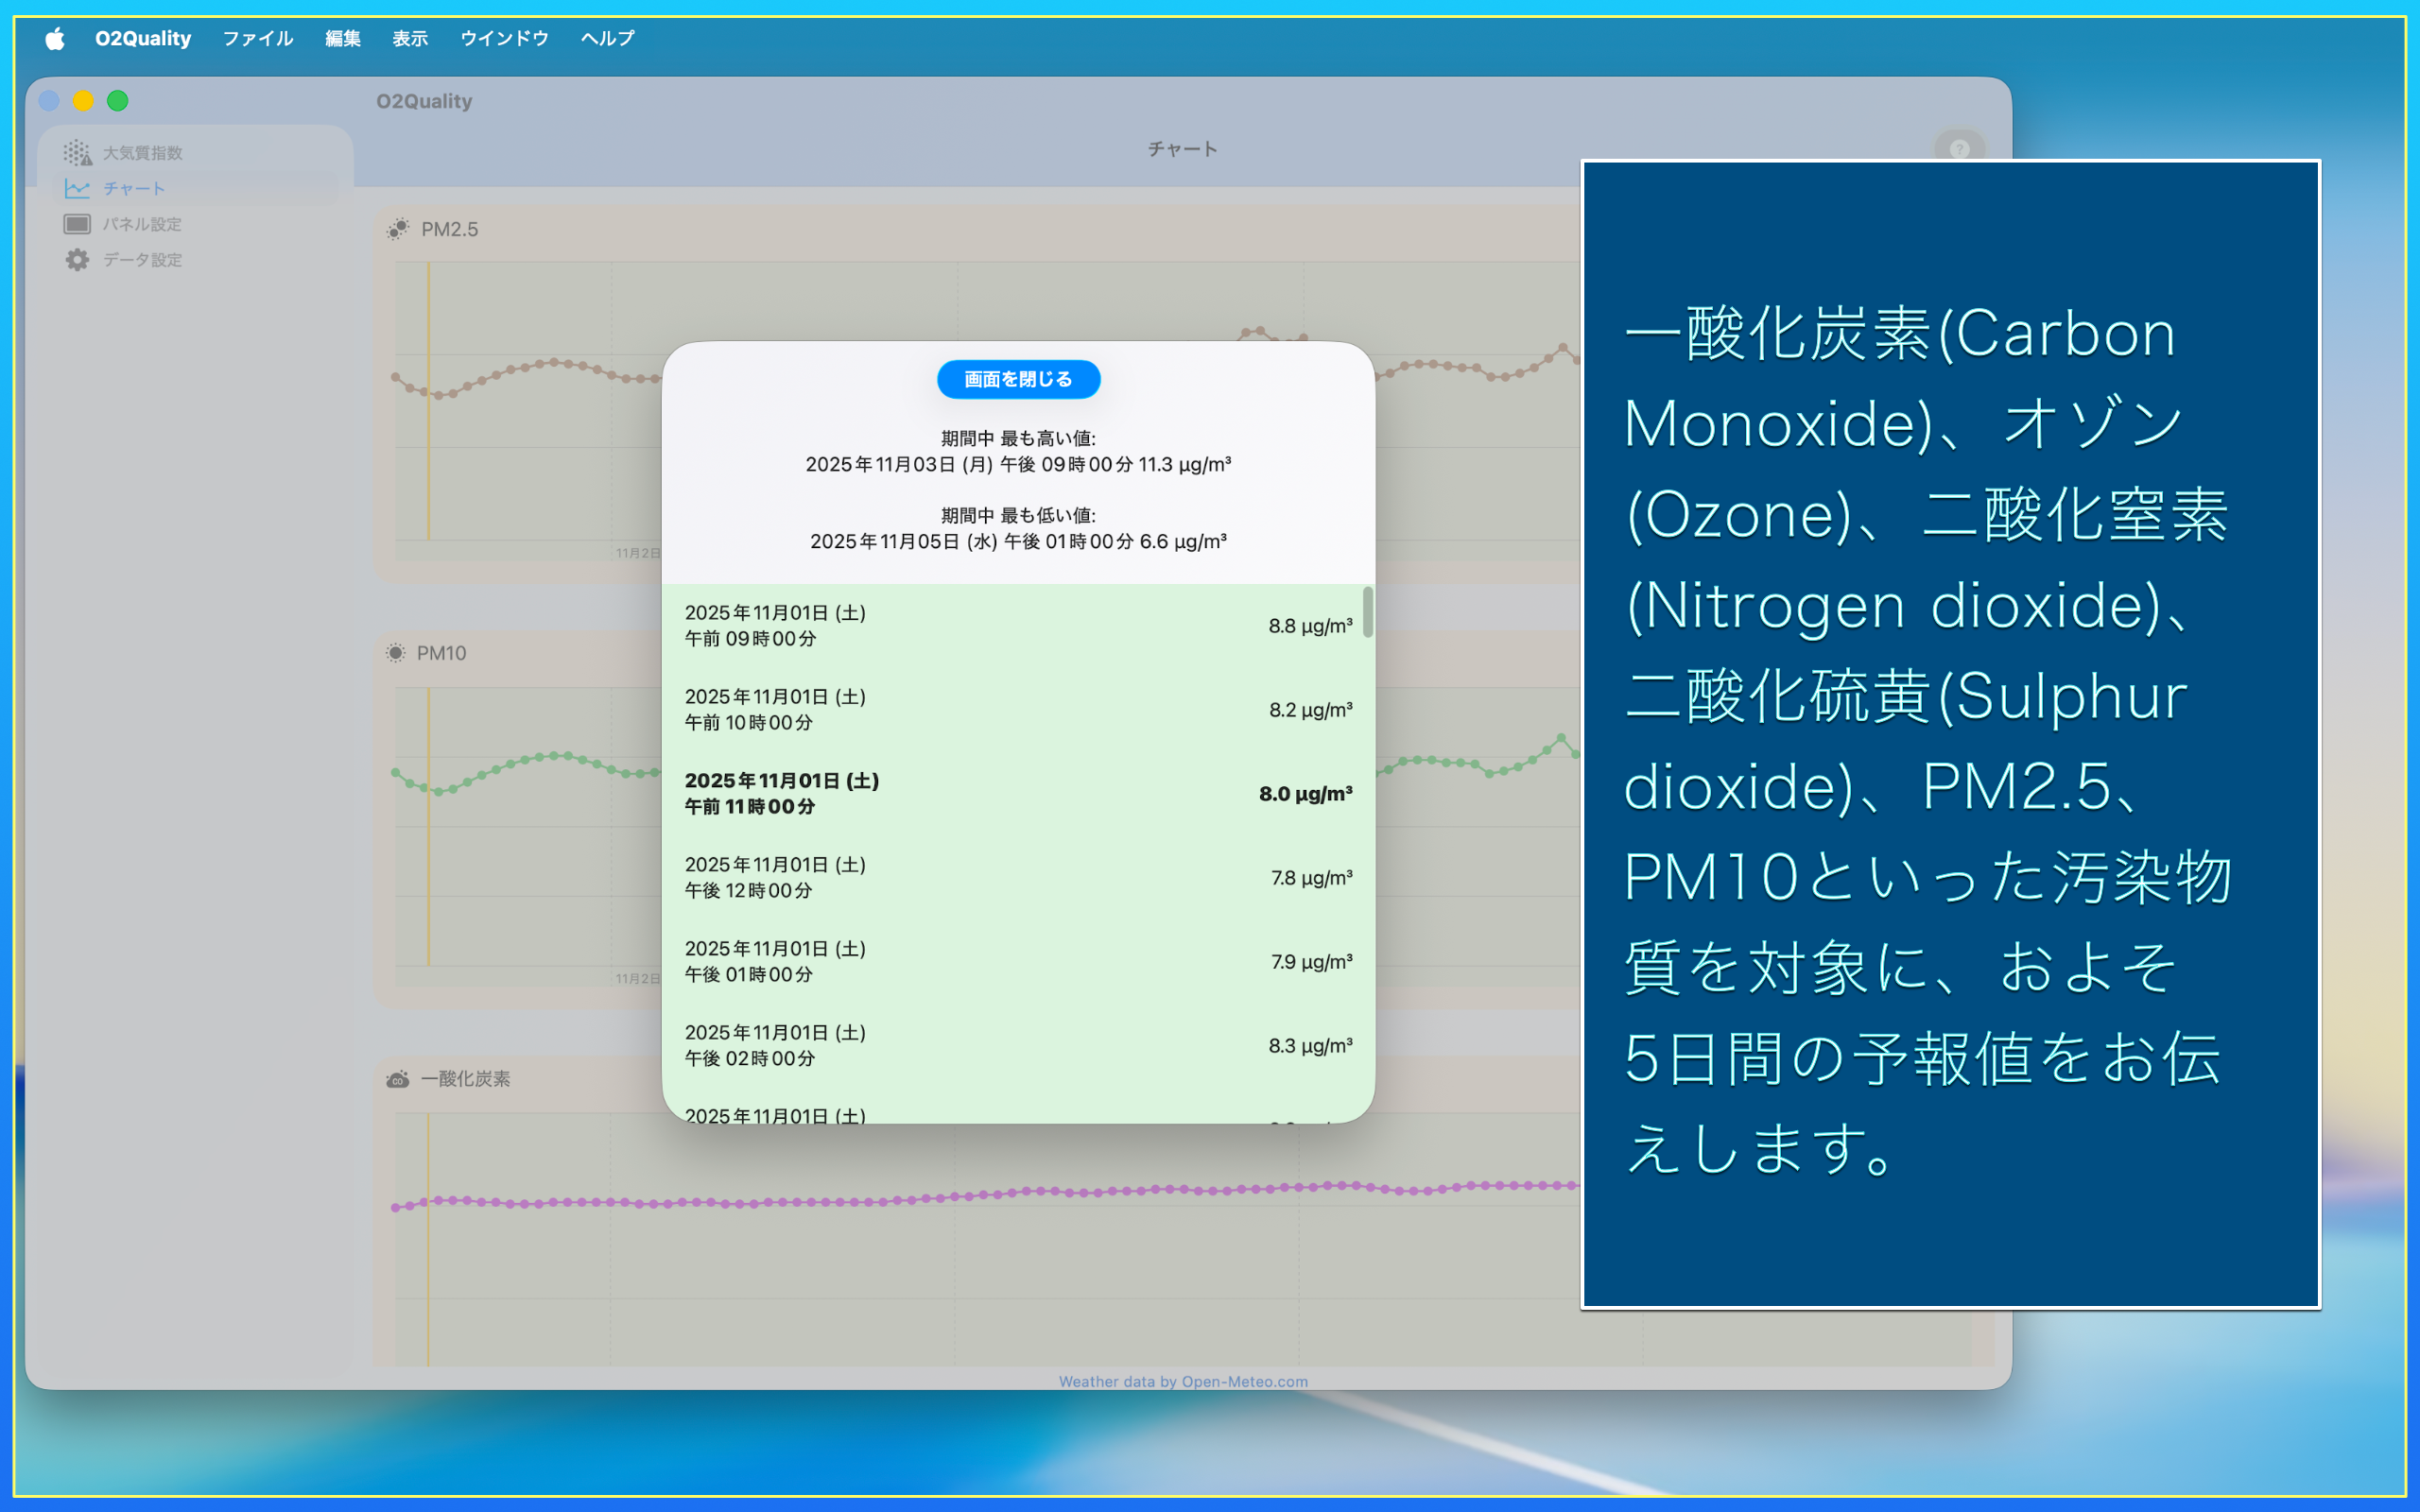
Task: Open the 編集 menu
Action: tap(343, 38)
